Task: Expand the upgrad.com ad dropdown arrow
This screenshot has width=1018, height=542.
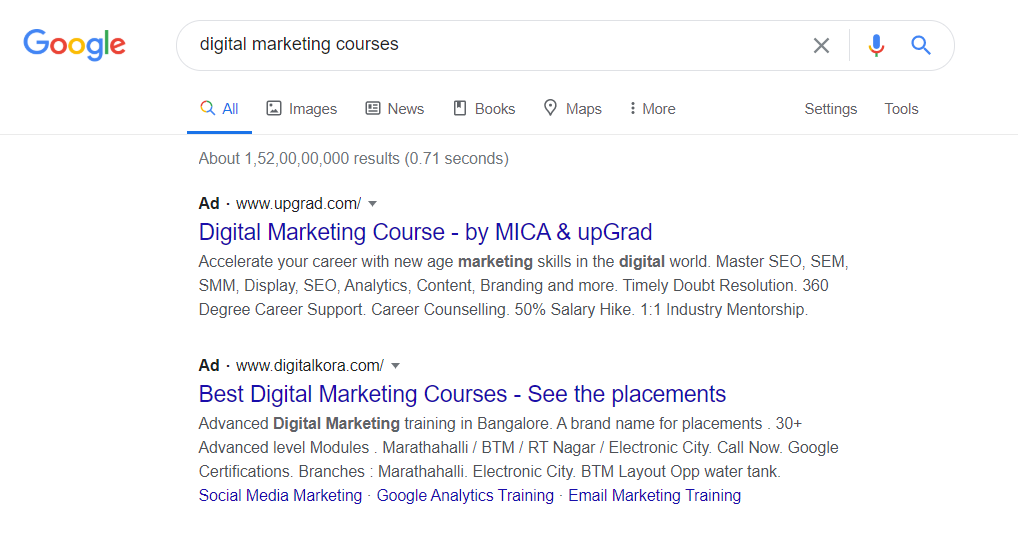Action: 373,204
